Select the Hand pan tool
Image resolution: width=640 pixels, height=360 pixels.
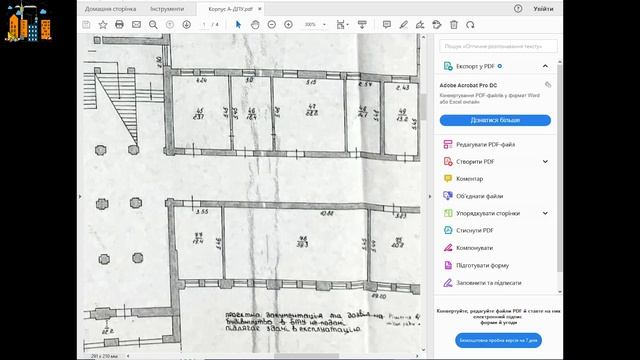[x=255, y=24]
